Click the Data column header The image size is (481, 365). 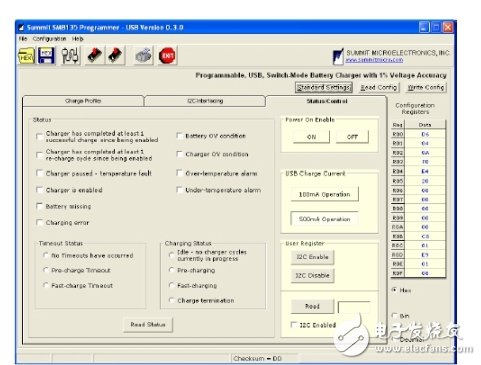pos(425,125)
